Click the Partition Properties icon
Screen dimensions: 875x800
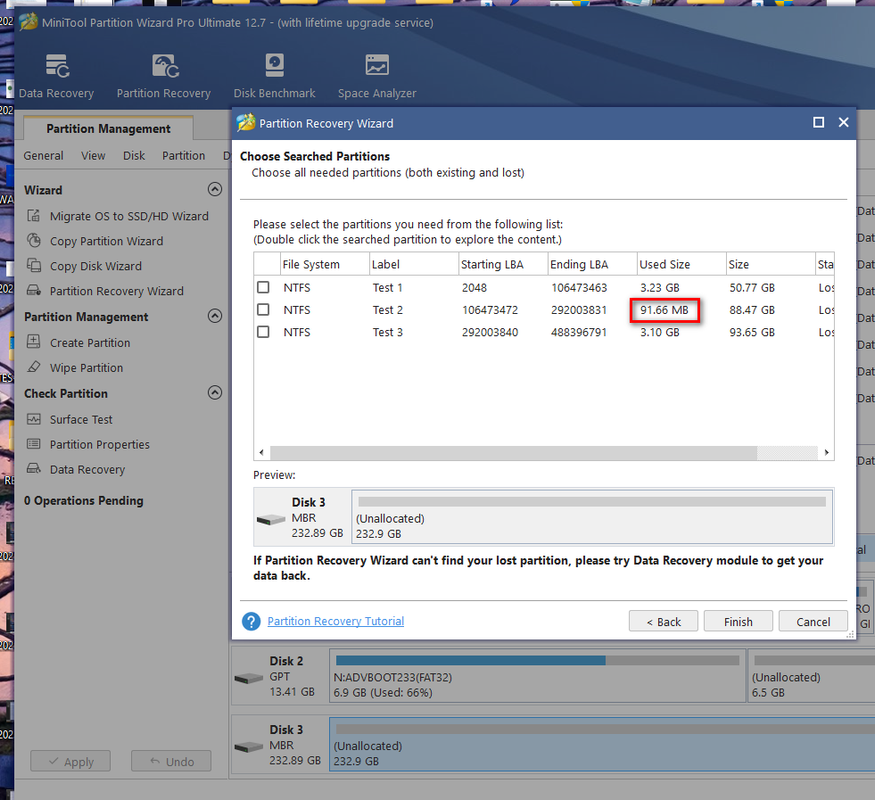click(34, 444)
